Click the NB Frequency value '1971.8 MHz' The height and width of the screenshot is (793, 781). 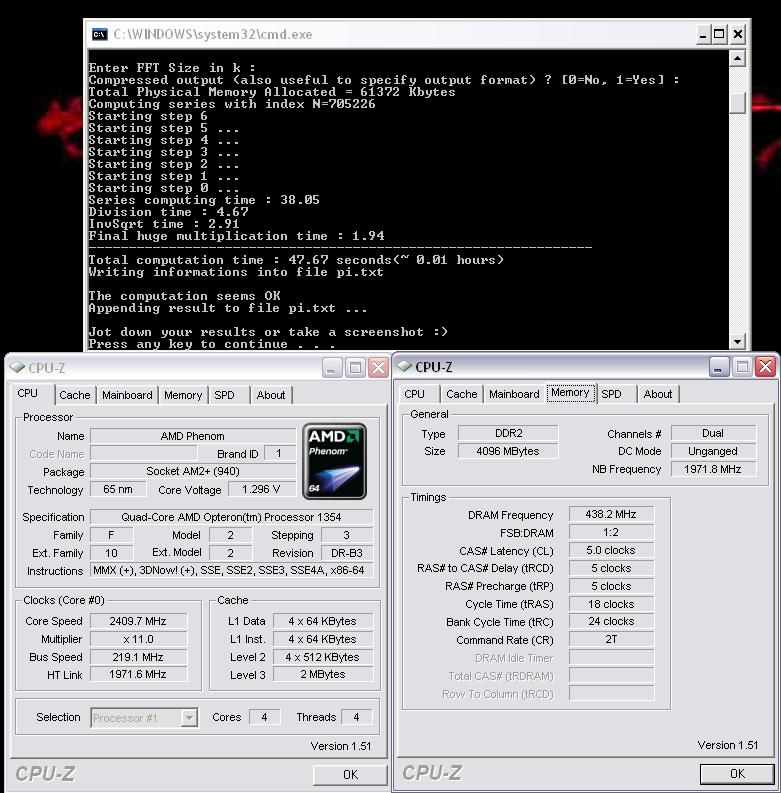coord(713,469)
